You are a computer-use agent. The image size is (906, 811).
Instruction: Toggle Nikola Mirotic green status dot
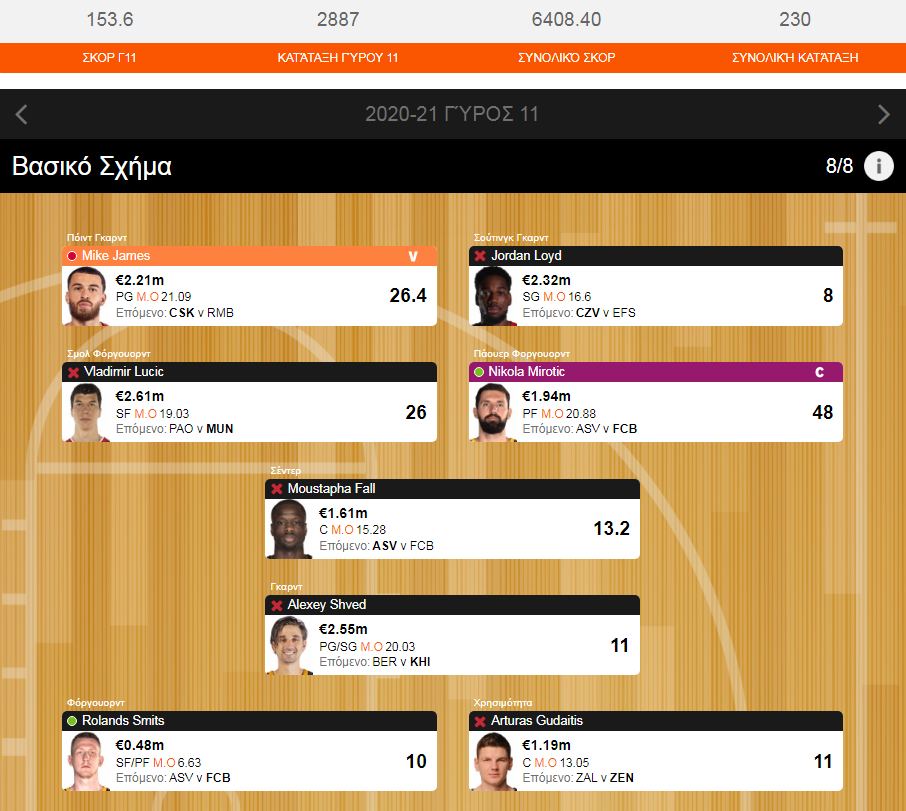479,372
